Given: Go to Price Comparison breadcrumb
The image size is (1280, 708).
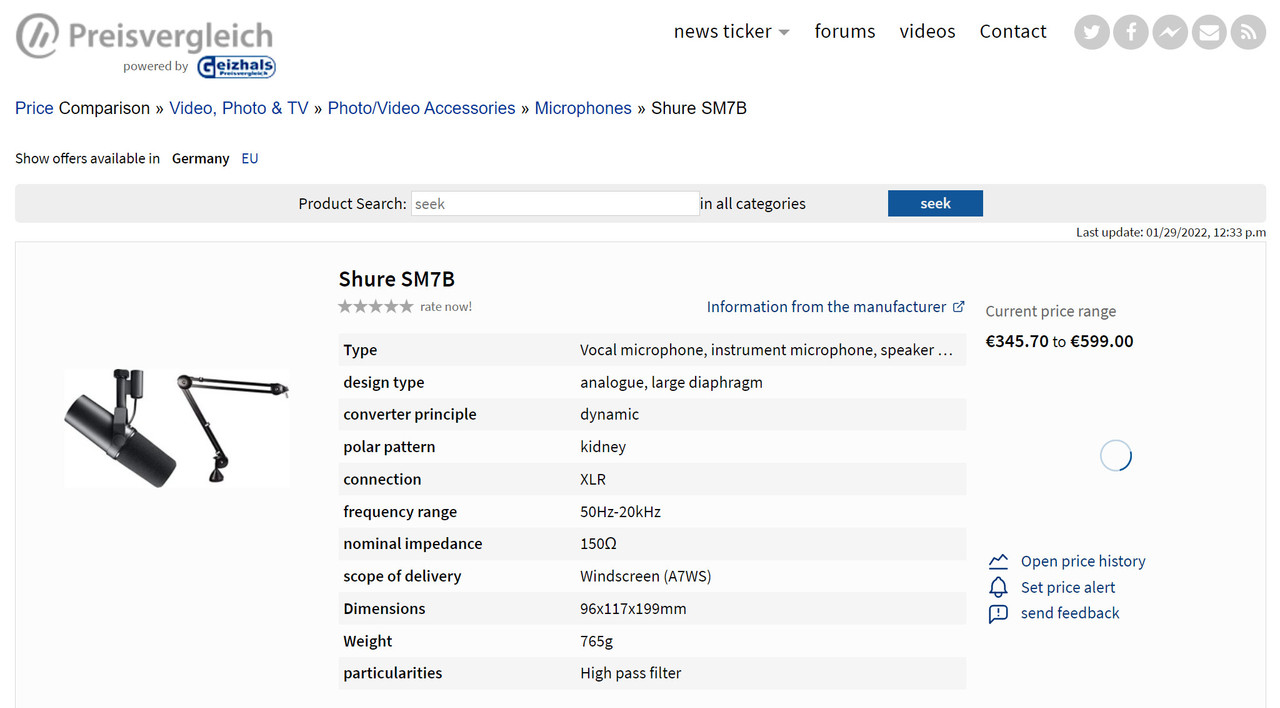Looking at the screenshot, I should [x=82, y=108].
